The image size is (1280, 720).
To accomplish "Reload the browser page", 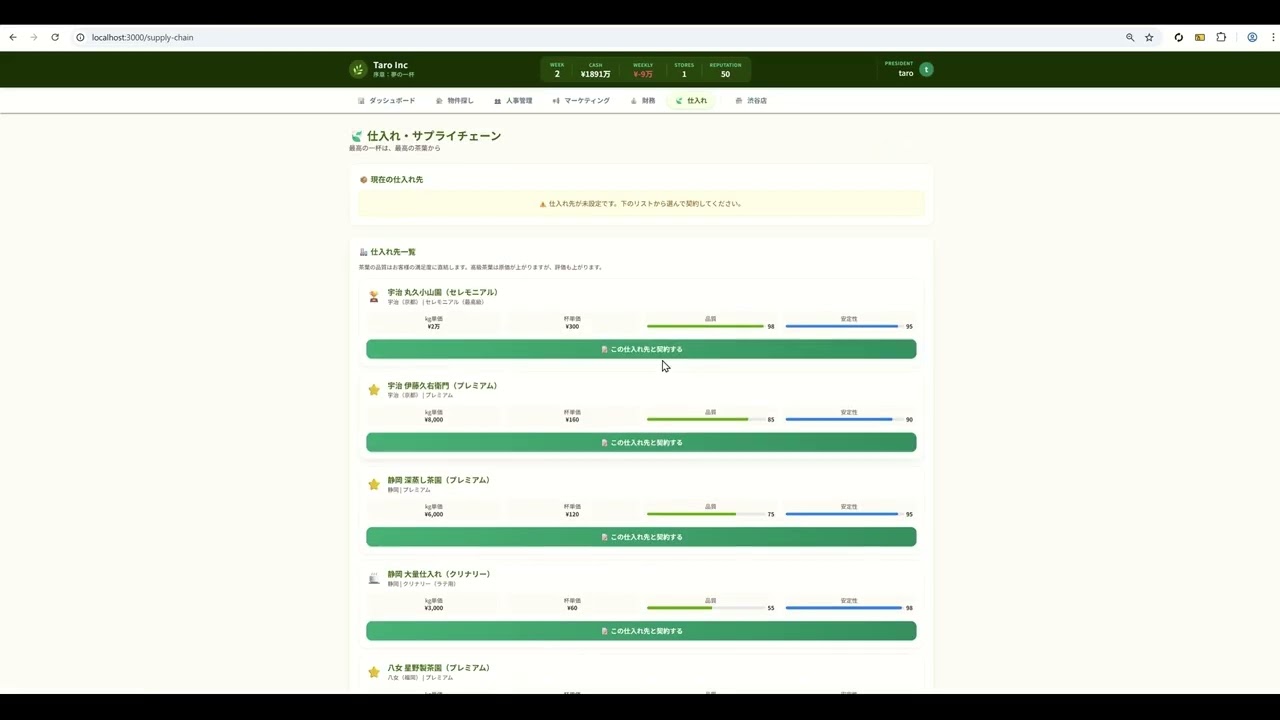I will (x=55, y=37).
